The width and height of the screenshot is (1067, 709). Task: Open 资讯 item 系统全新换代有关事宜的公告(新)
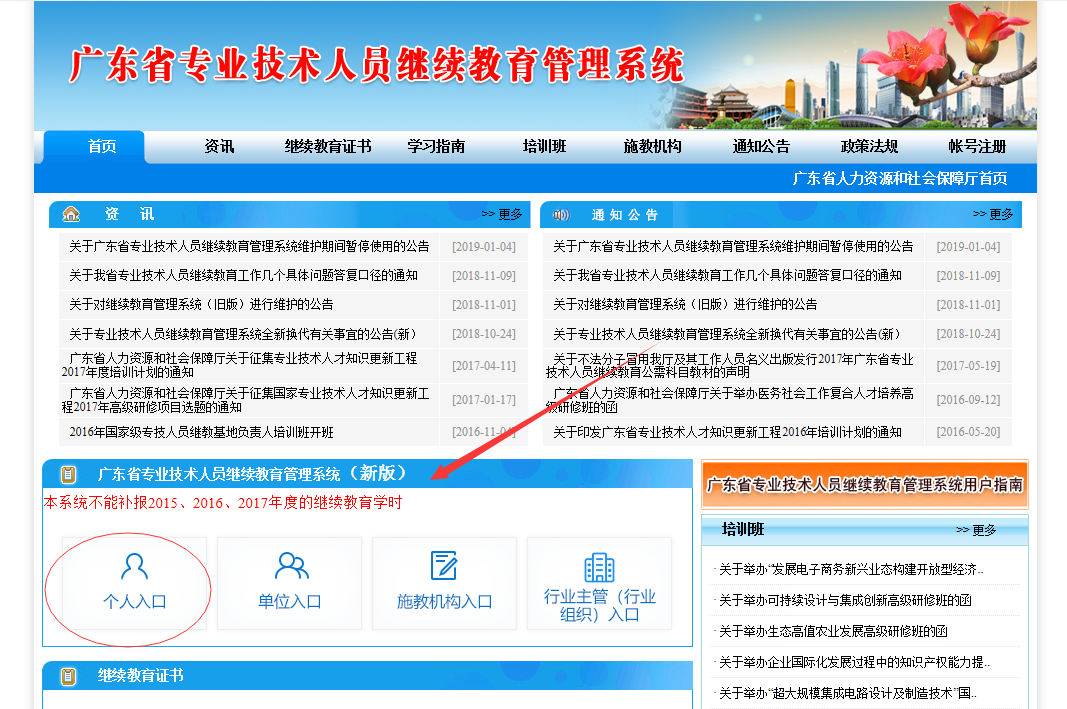point(242,334)
